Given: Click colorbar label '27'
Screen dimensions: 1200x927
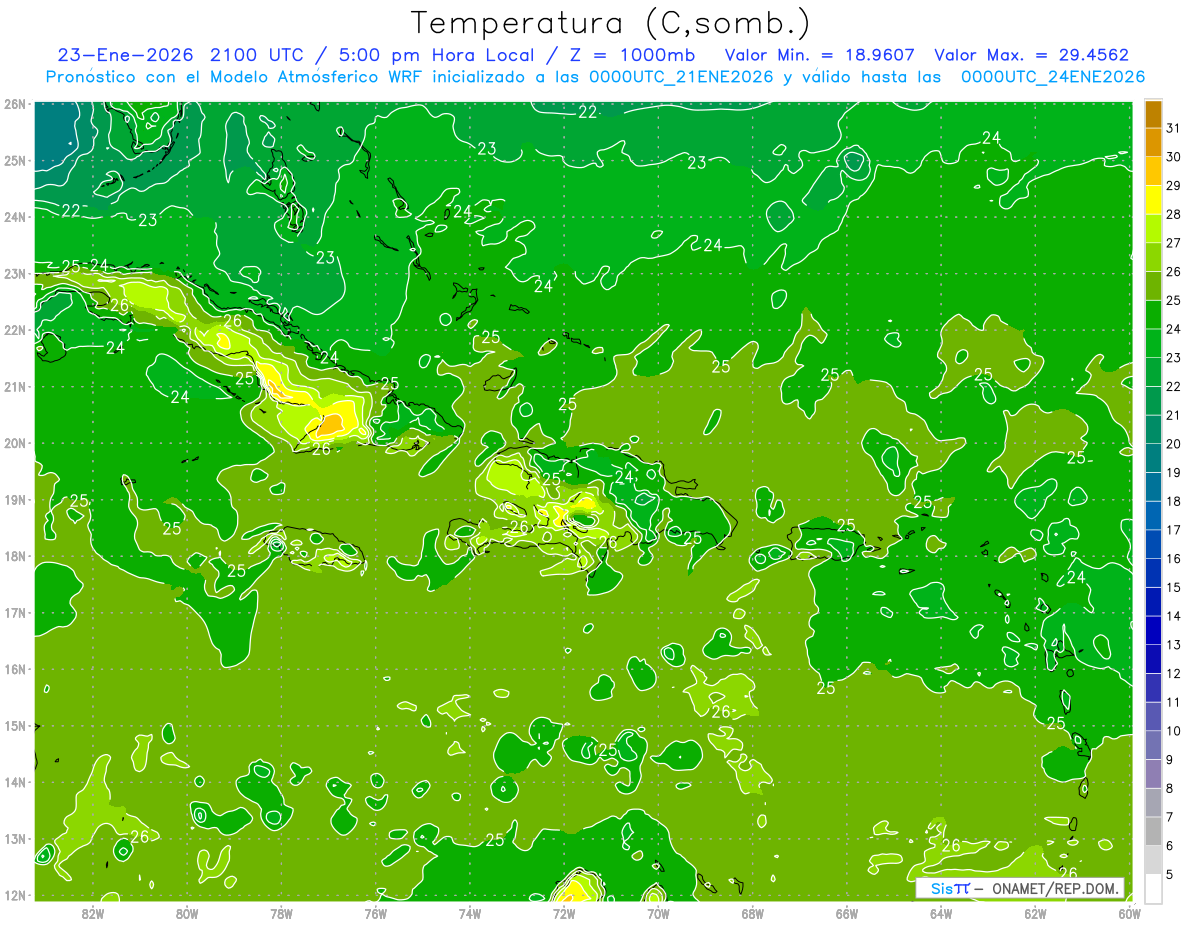Looking at the screenshot, I should (x=1174, y=243).
